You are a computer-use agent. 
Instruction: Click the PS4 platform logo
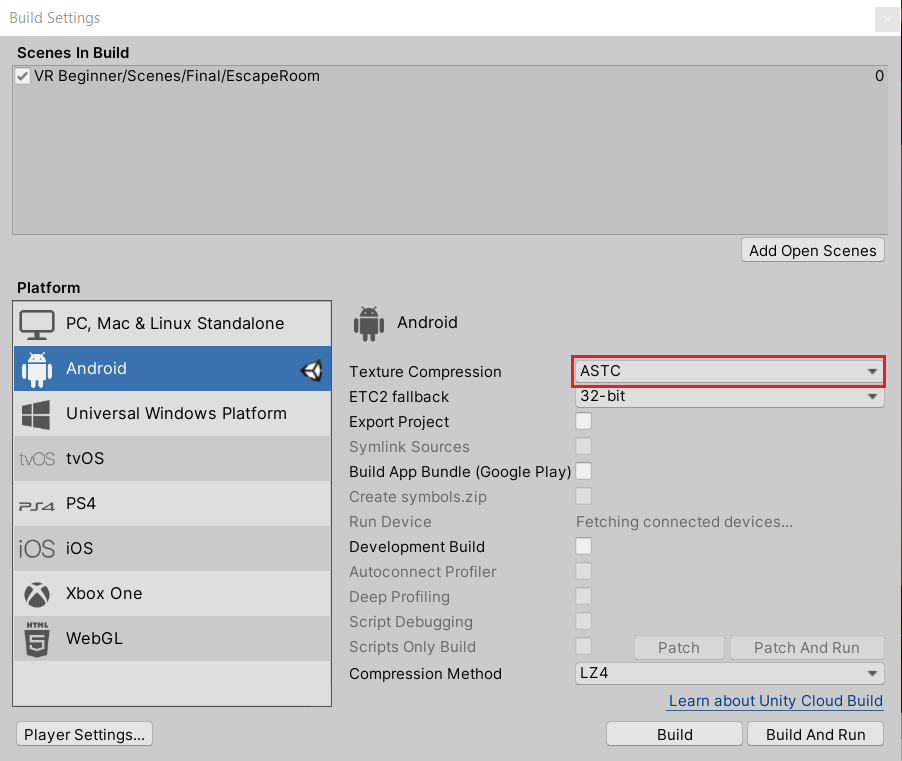pyautogui.click(x=37, y=504)
